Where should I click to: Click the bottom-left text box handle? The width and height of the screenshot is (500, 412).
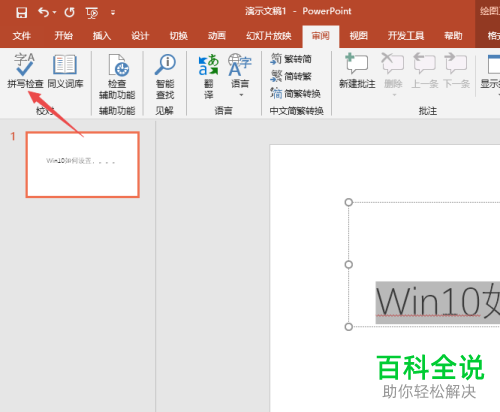point(349,327)
